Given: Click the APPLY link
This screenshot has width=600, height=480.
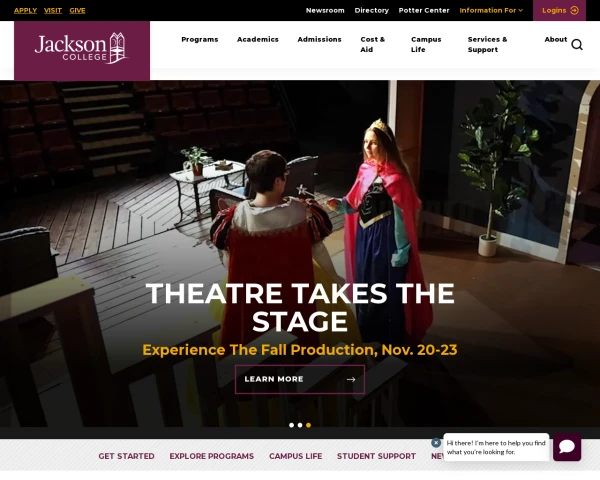Looking at the screenshot, I should pyautogui.click(x=25, y=10).
